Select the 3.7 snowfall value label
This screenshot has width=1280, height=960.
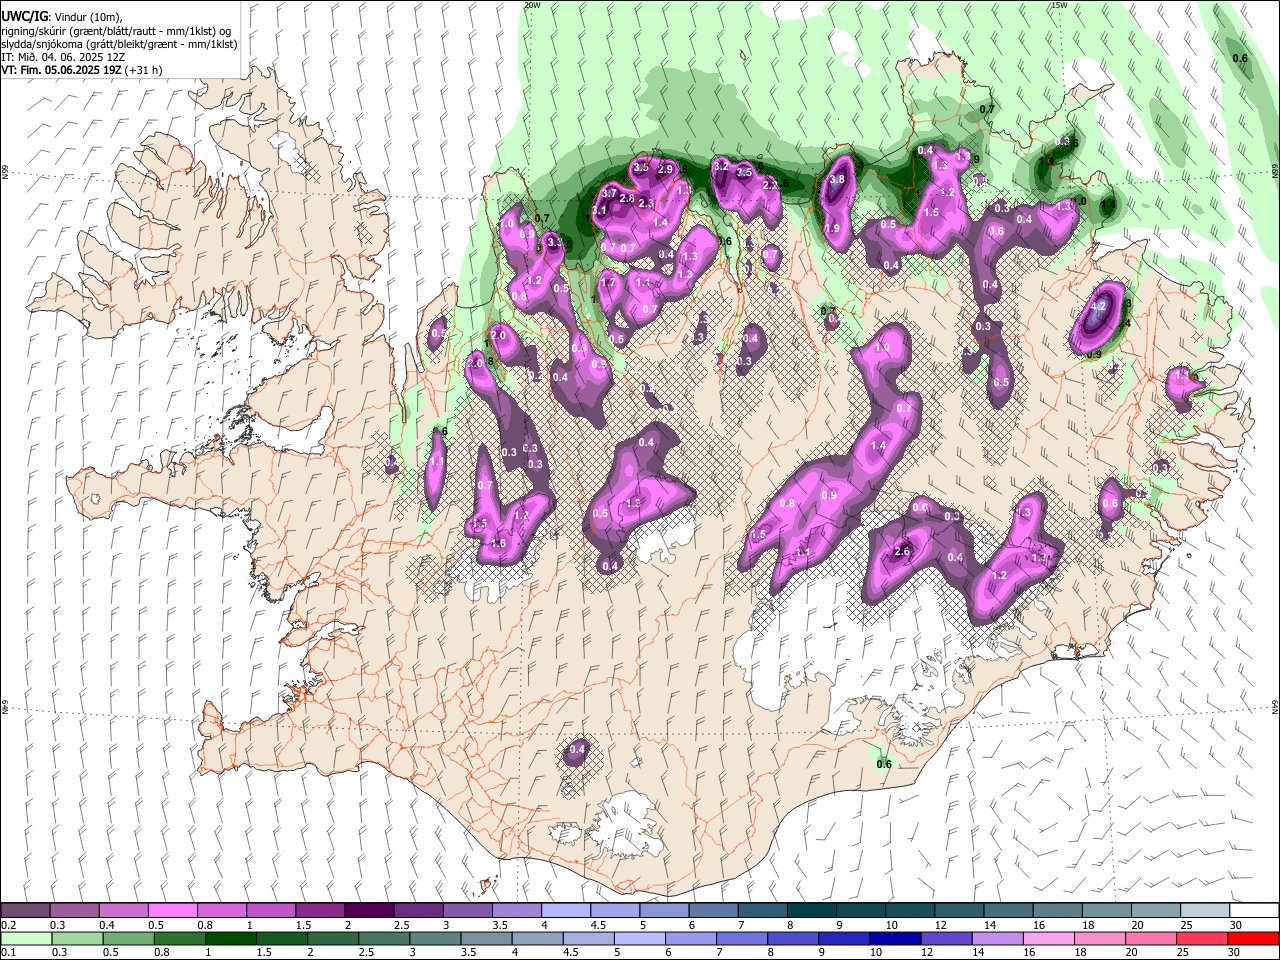pos(610,193)
